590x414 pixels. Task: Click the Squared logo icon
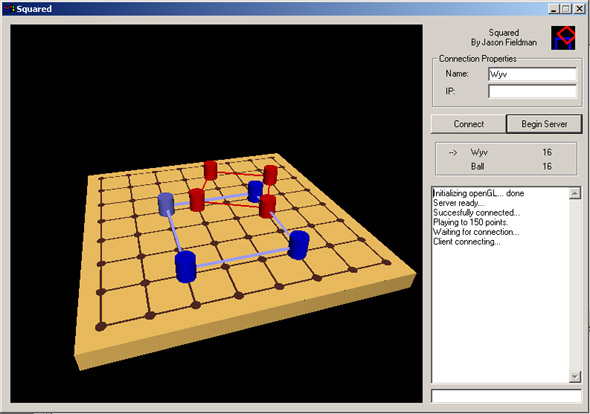point(563,38)
